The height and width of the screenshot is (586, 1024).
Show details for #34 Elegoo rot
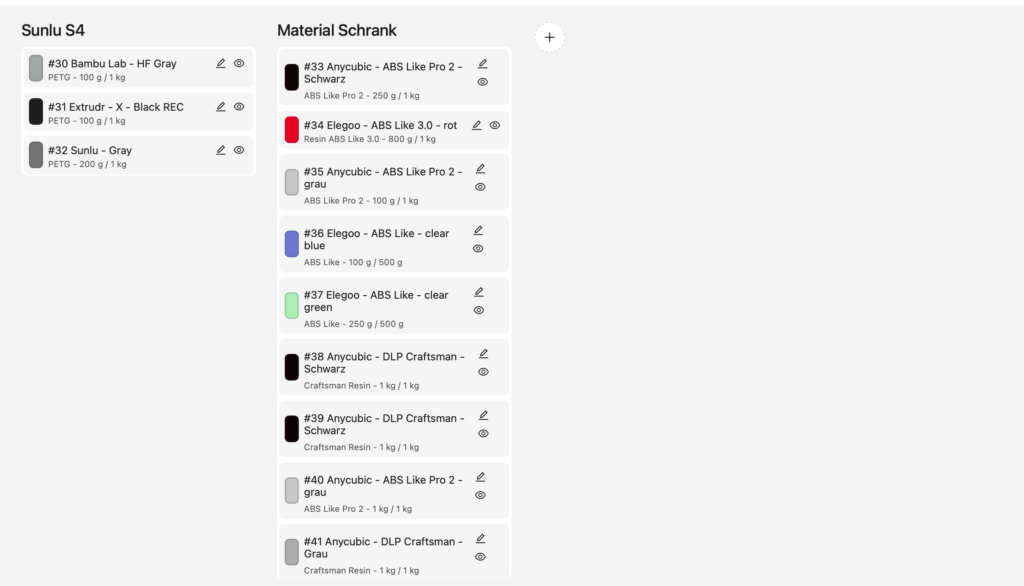click(495, 126)
